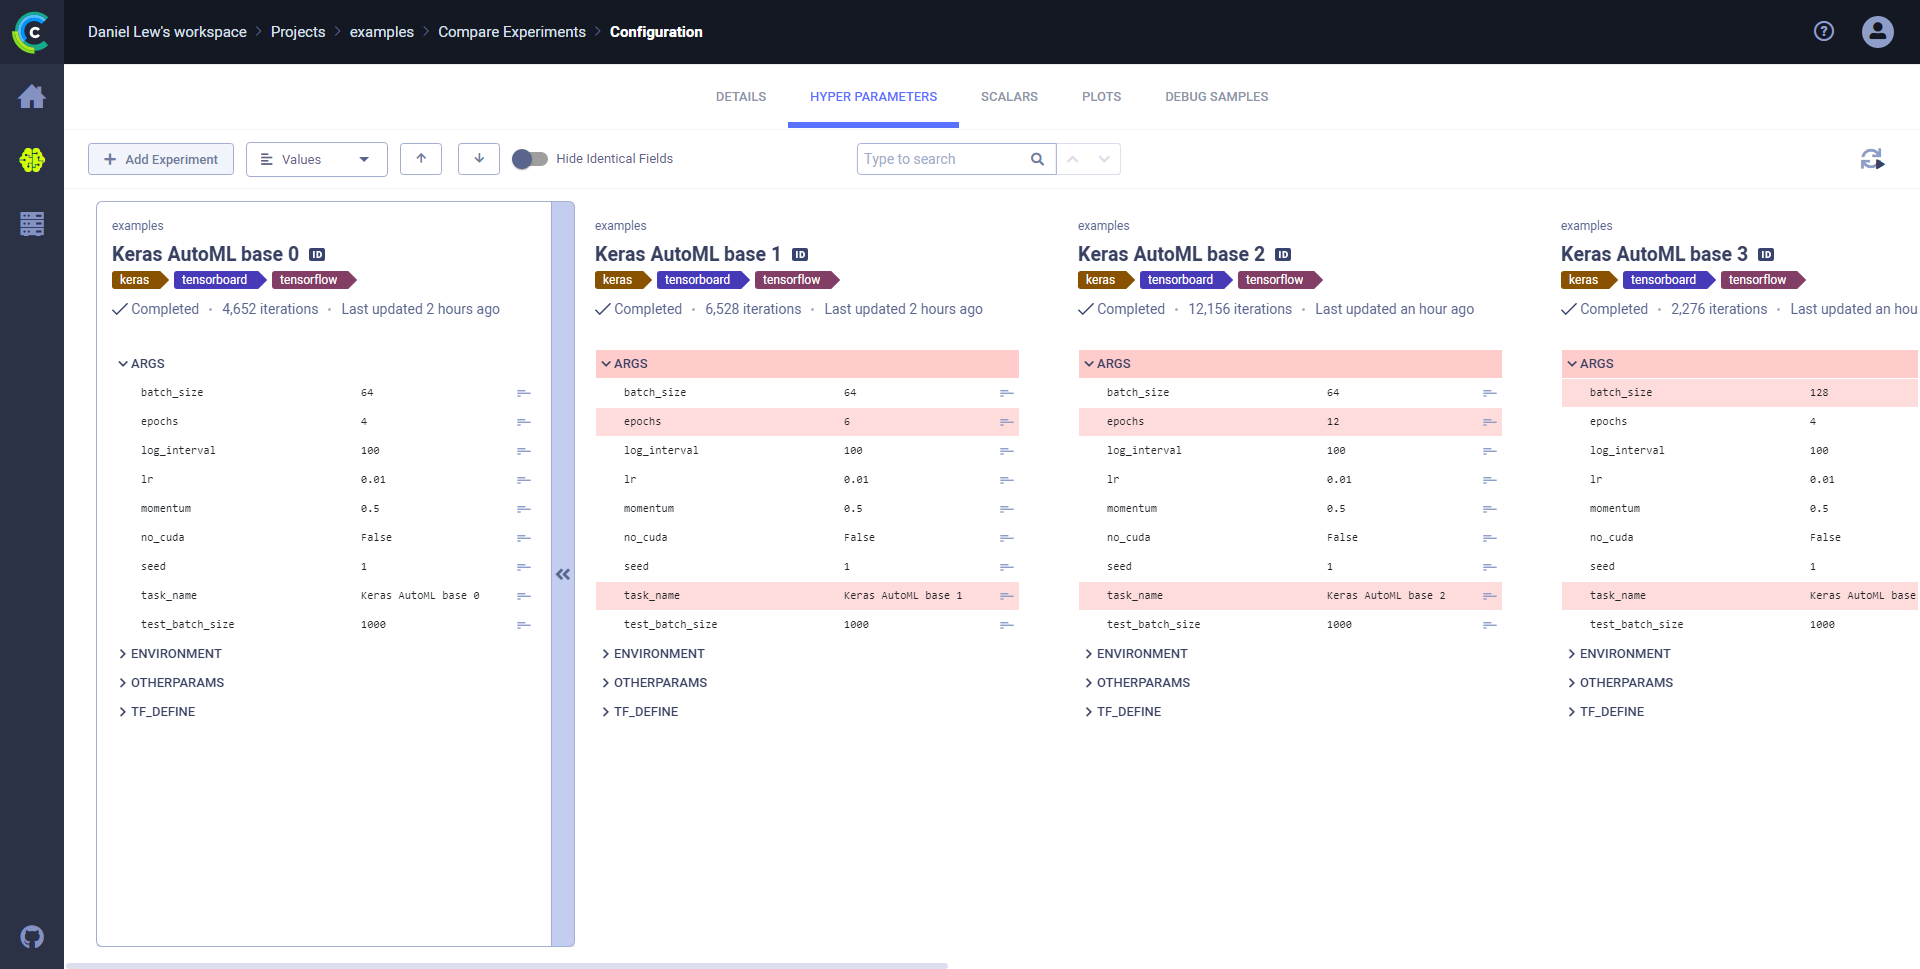Click the ID badge next to Keras AutoML base 0
1920x969 pixels.
(317, 255)
